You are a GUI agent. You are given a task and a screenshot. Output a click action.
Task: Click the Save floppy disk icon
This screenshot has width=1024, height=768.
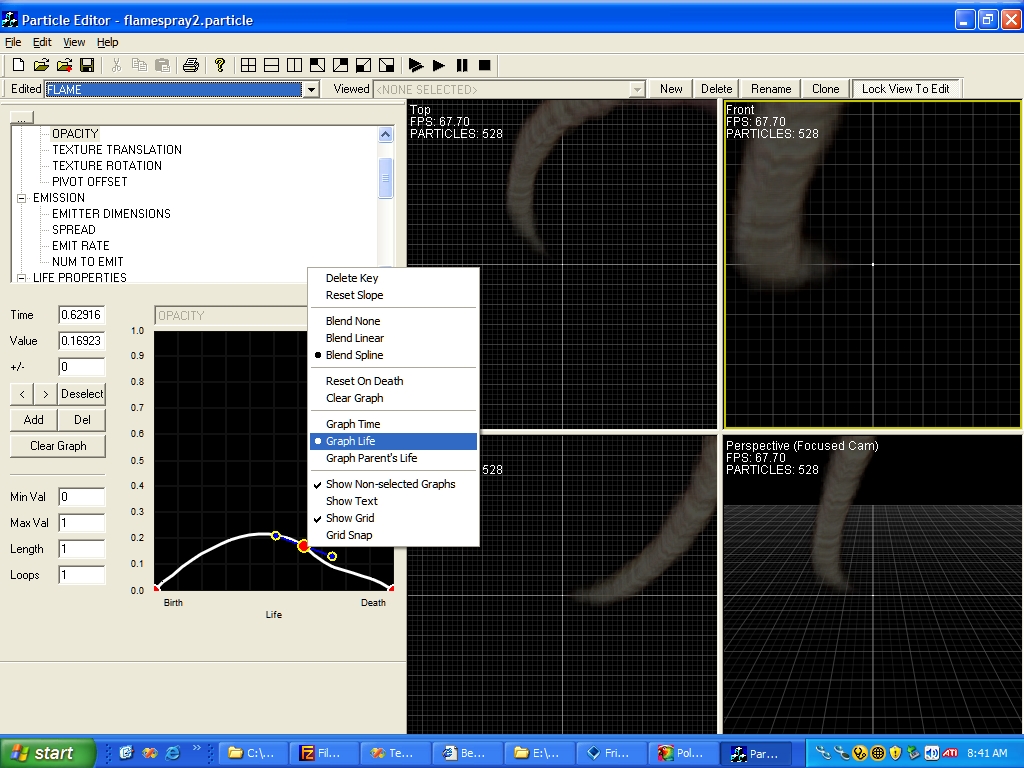click(x=87, y=65)
